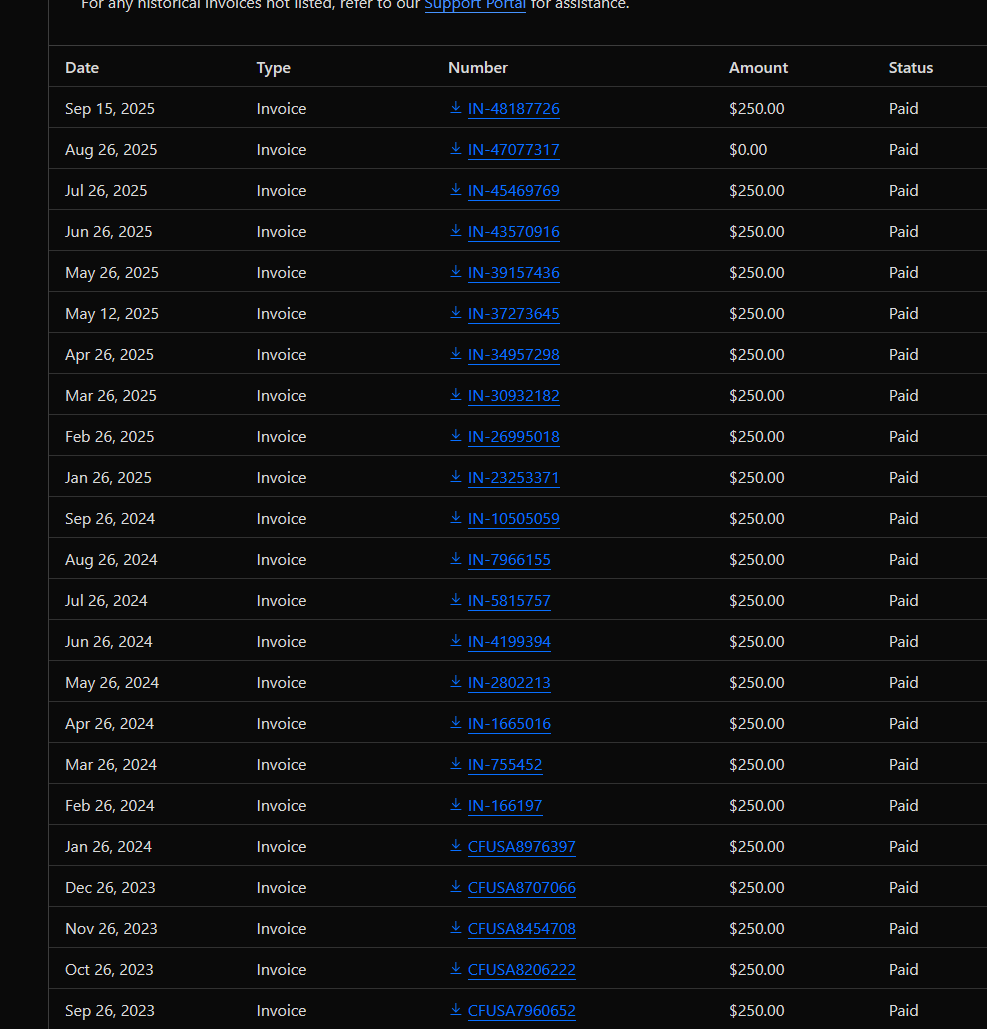Select the Sep 15, 2025 date cell

click(110, 109)
